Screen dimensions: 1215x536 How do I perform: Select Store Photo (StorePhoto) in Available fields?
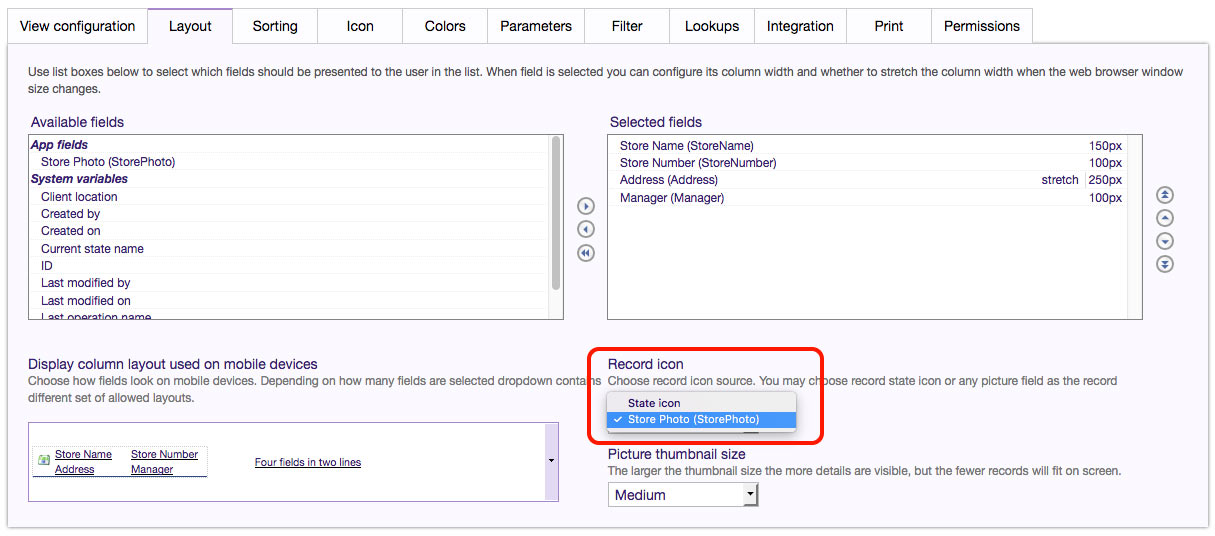coord(108,162)
